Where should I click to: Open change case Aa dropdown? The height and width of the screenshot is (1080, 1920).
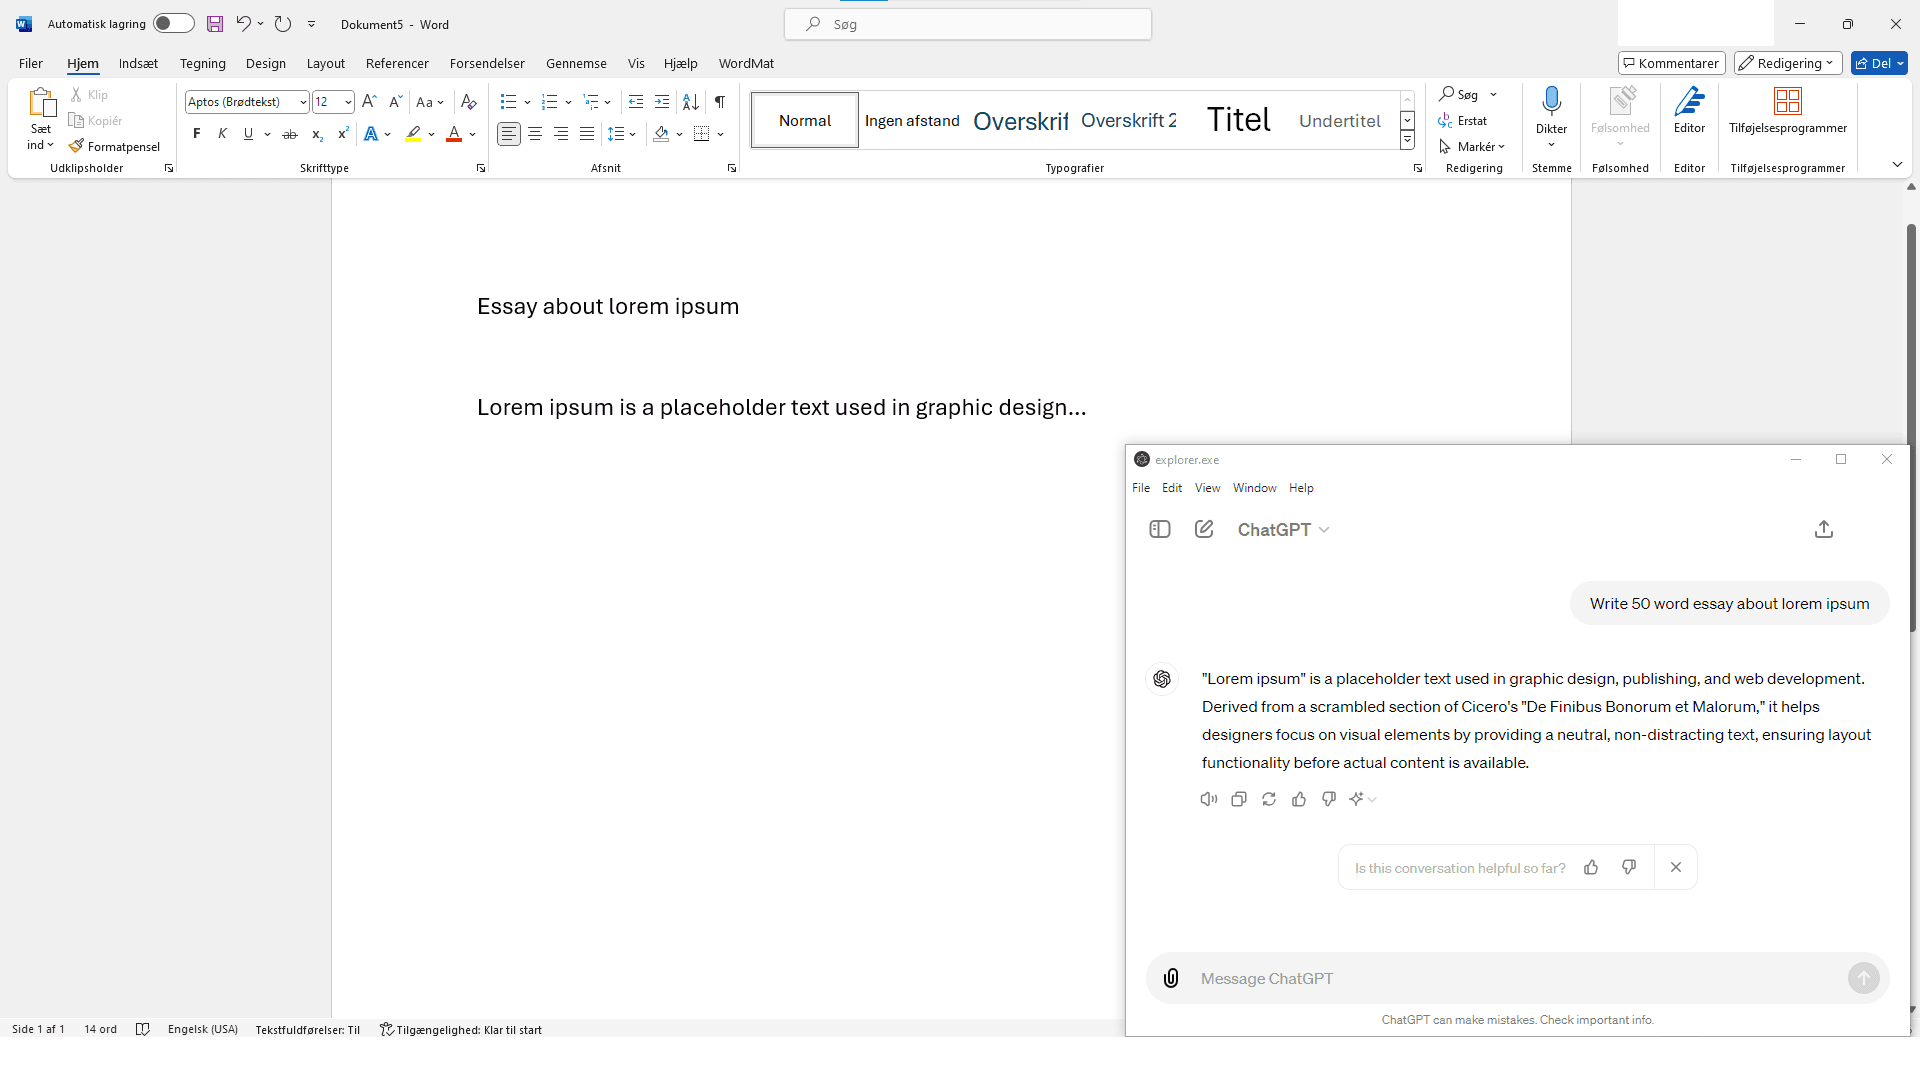(x=430, y=102)
